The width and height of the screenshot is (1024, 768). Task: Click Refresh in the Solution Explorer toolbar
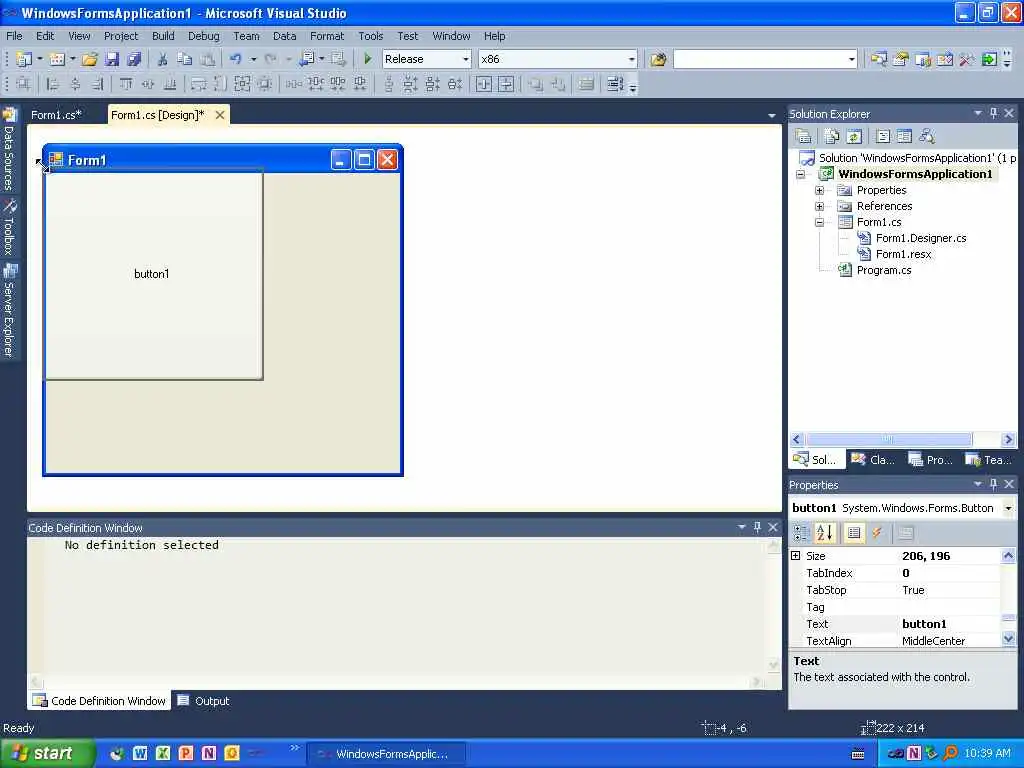pos(854,136)
